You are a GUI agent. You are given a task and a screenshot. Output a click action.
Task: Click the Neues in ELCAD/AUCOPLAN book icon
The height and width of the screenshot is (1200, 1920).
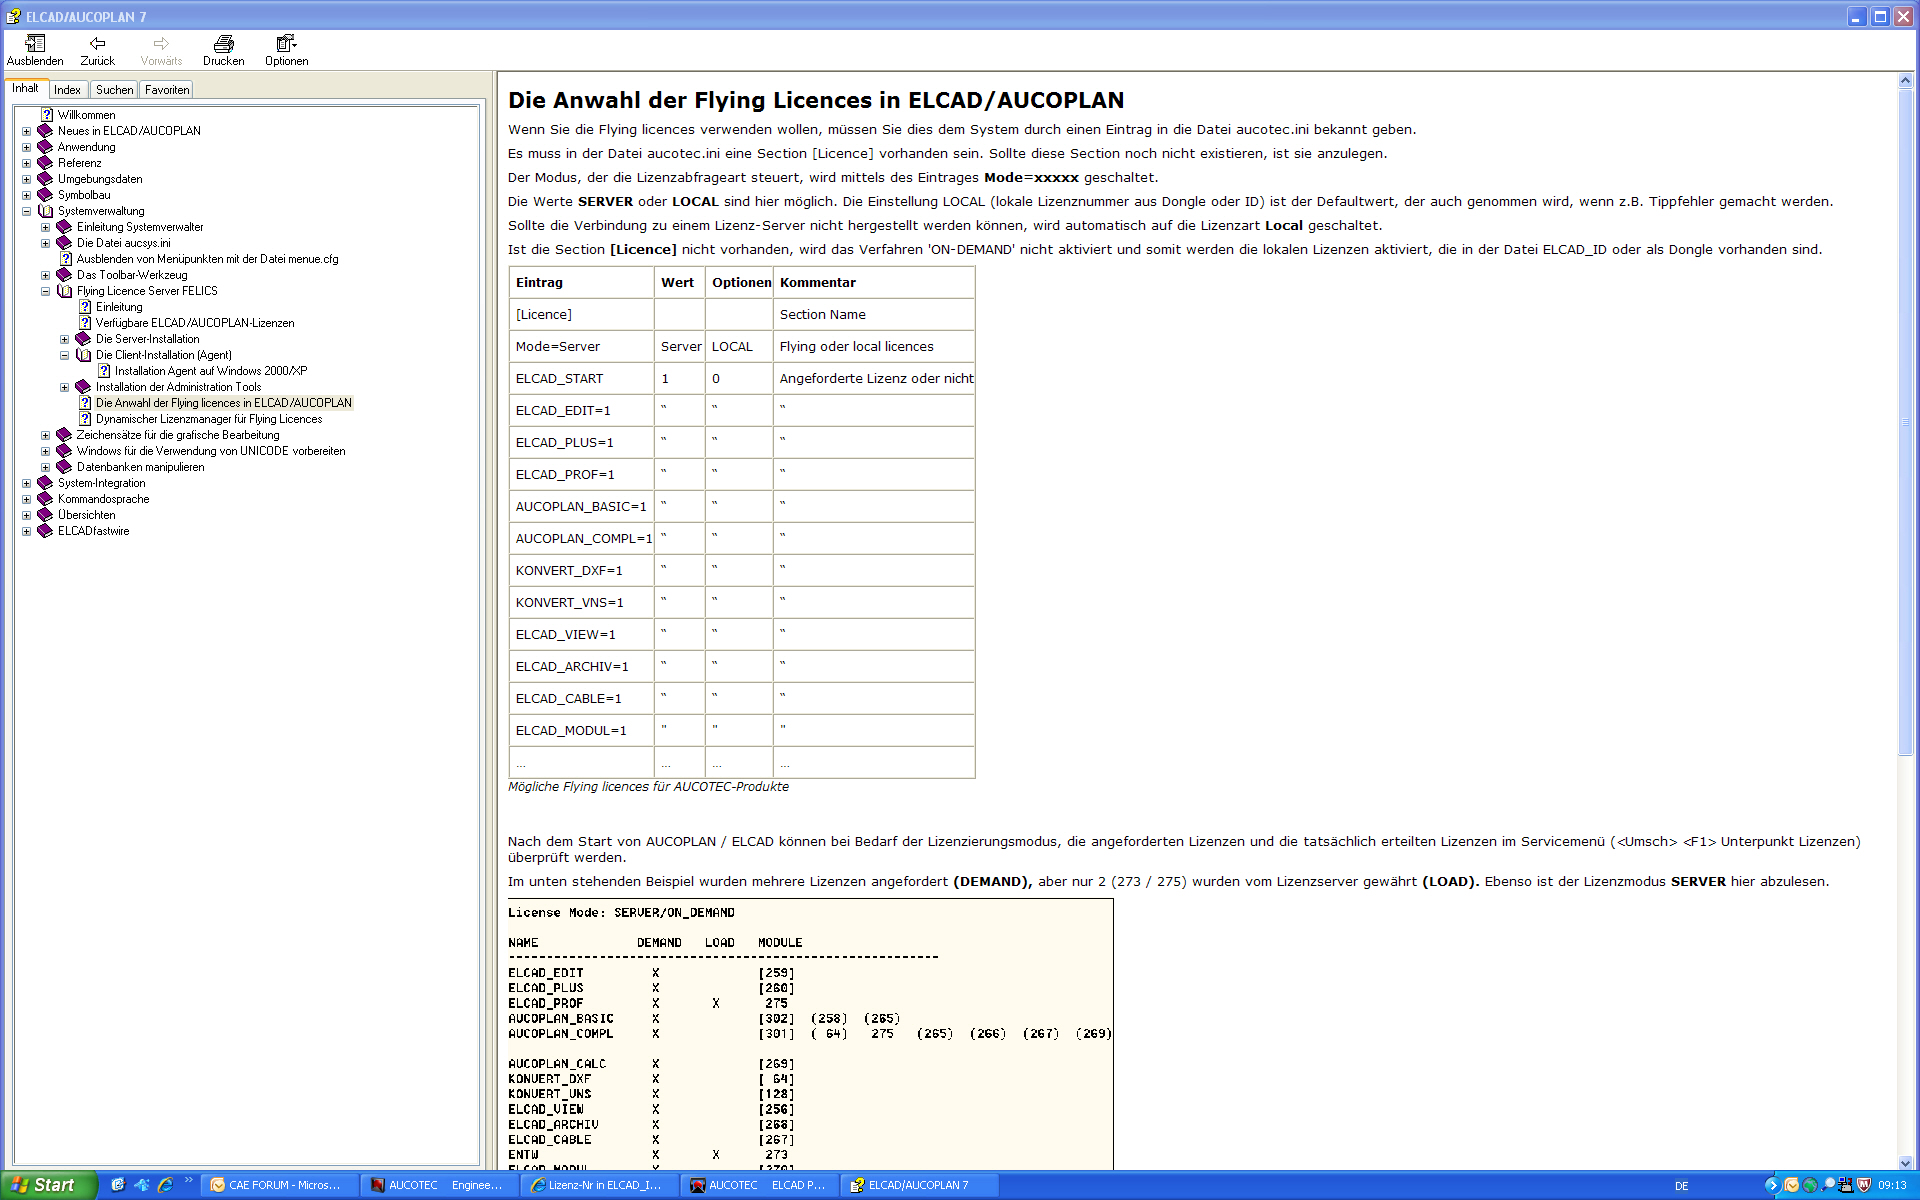(45, 131)
